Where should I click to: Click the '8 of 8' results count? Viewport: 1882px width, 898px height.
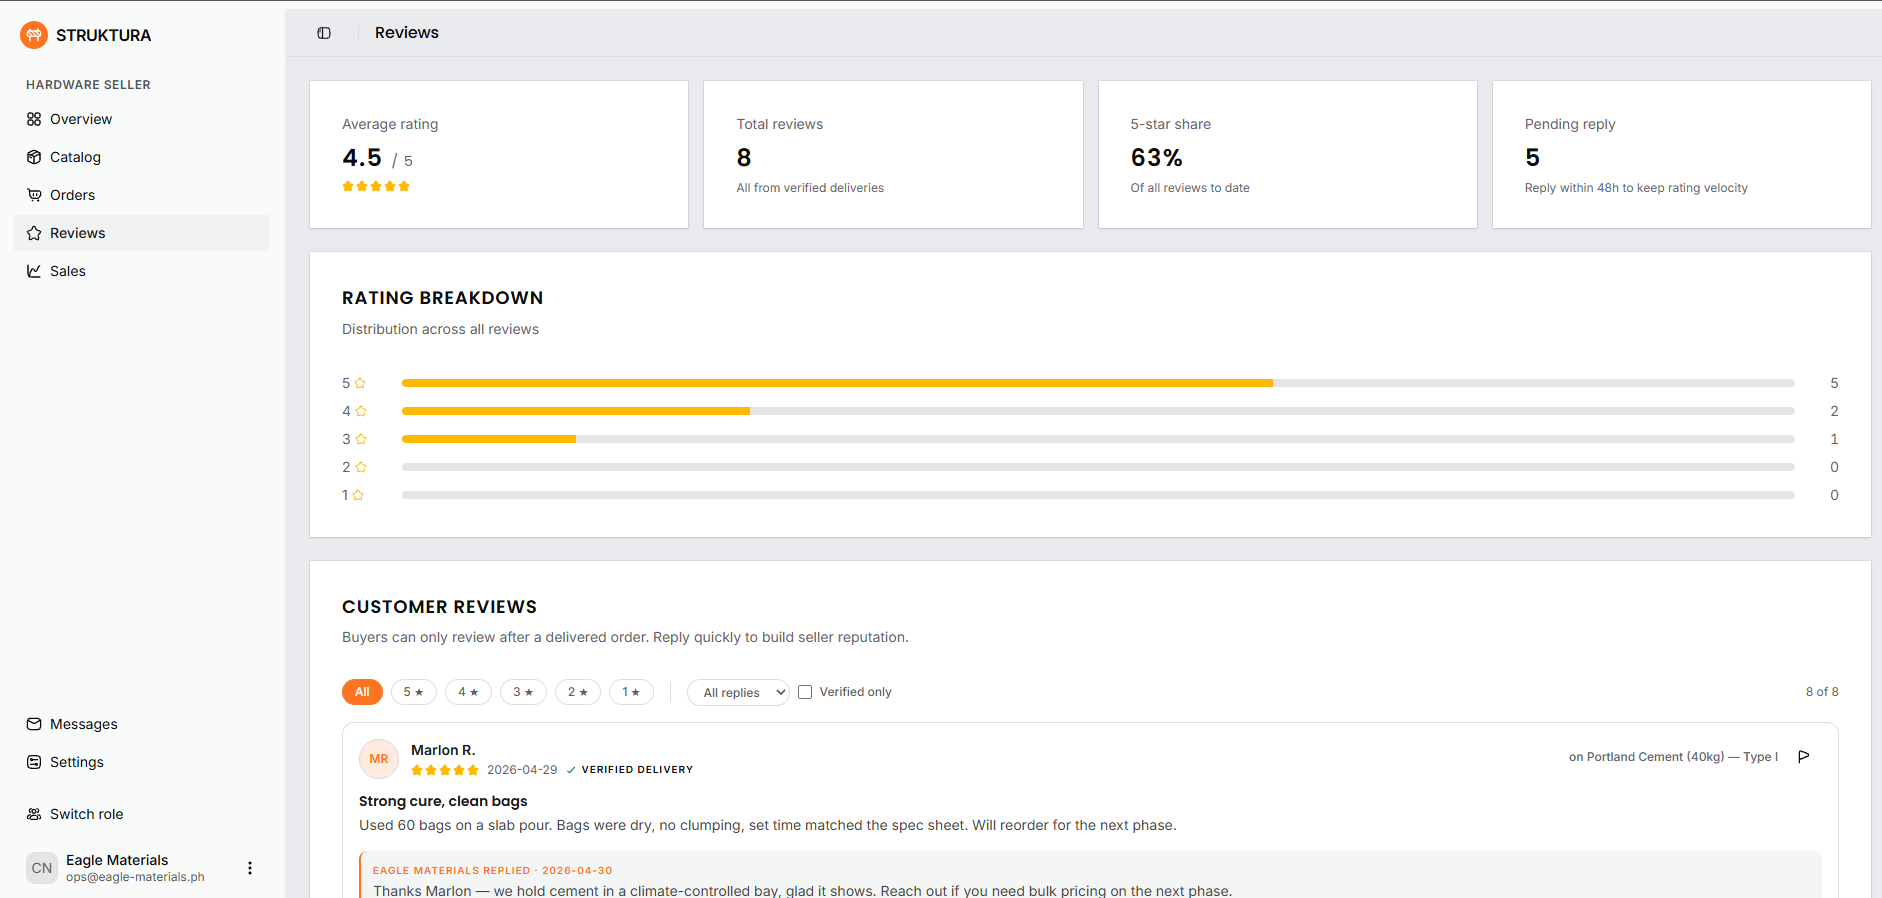click(1822, 692)
